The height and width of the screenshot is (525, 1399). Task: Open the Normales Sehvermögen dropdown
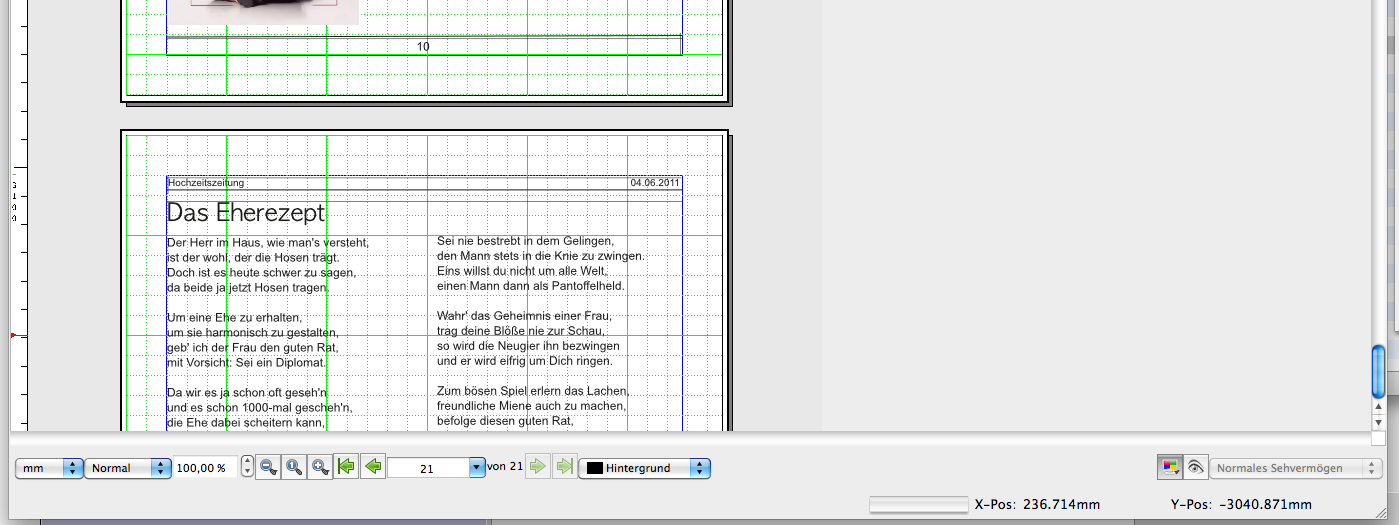(x=1376, y=468)
